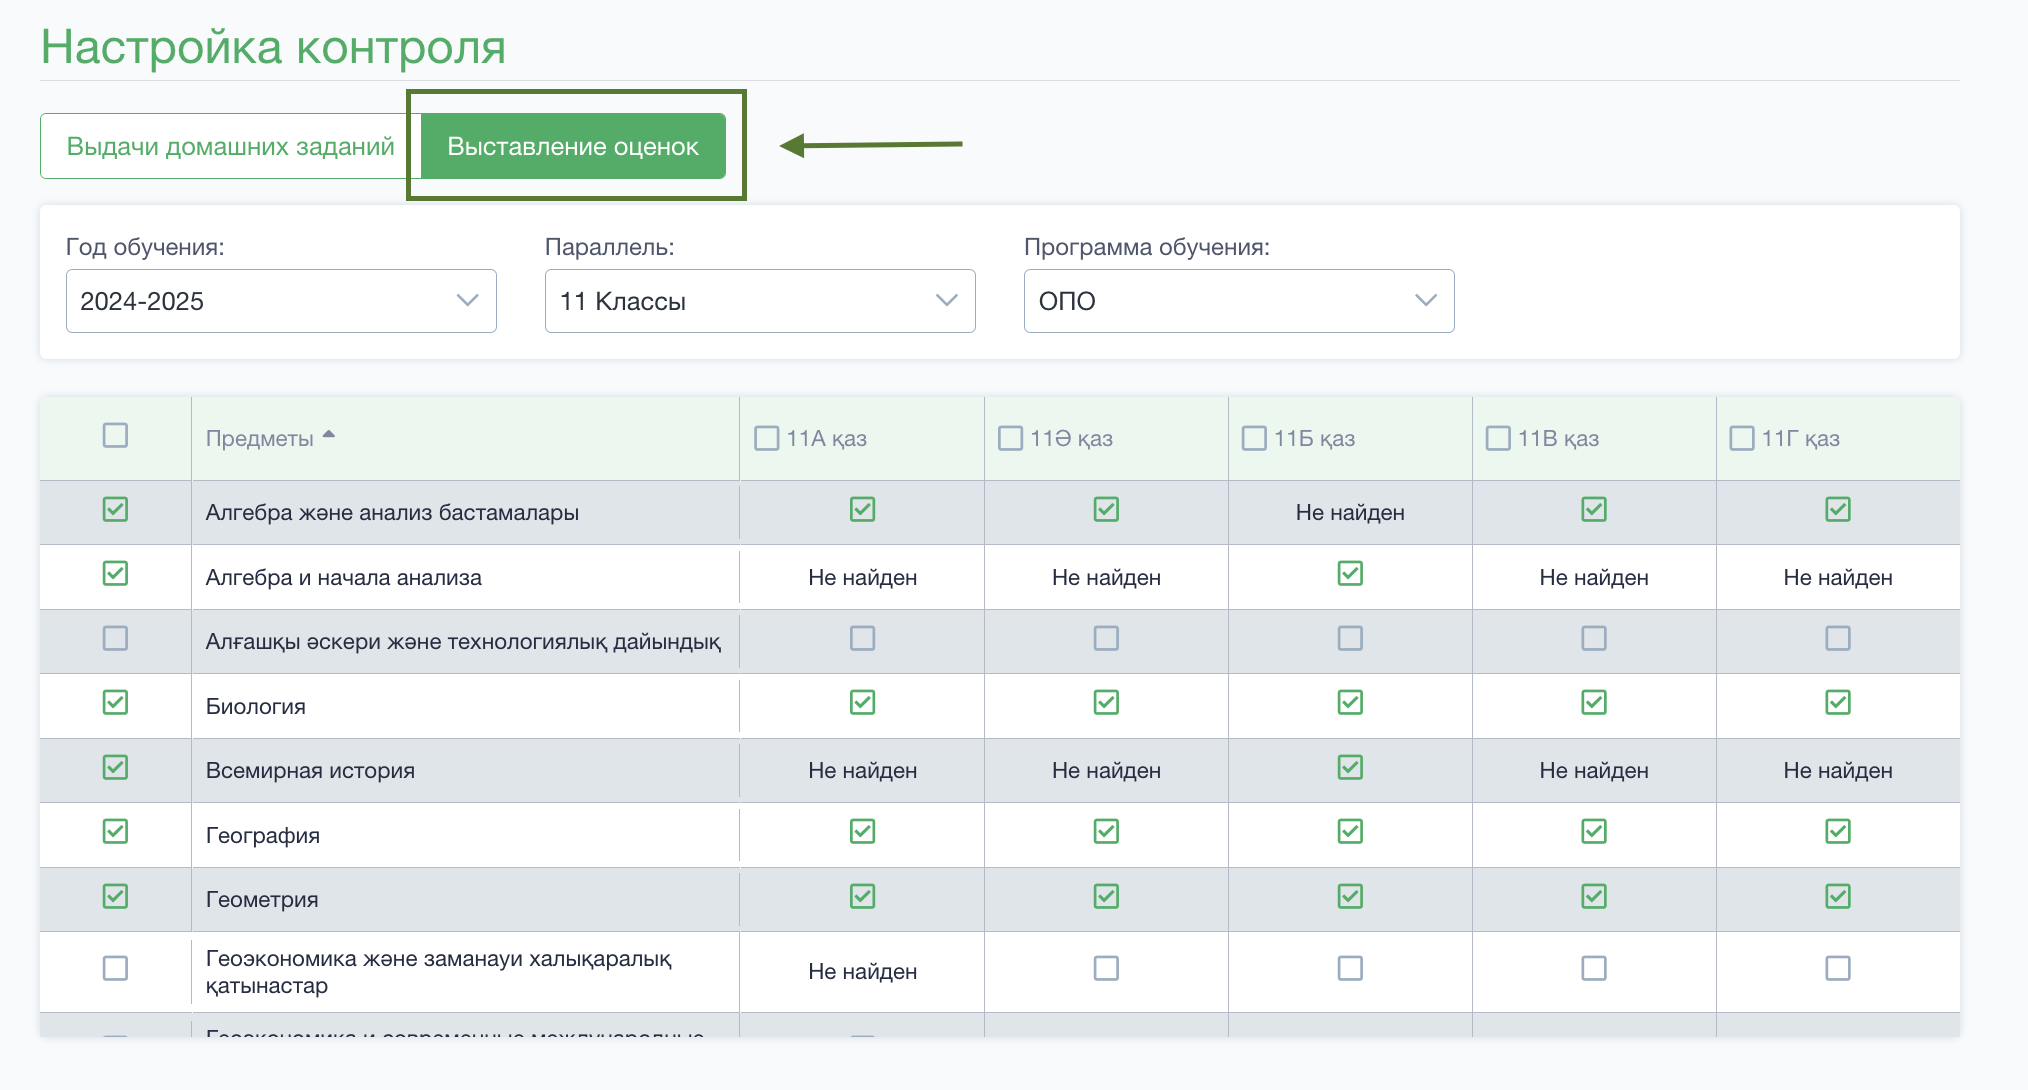Open the Год обучения dropdown chevron
The image size is (2028, 1090).
(x=467, y=300)
